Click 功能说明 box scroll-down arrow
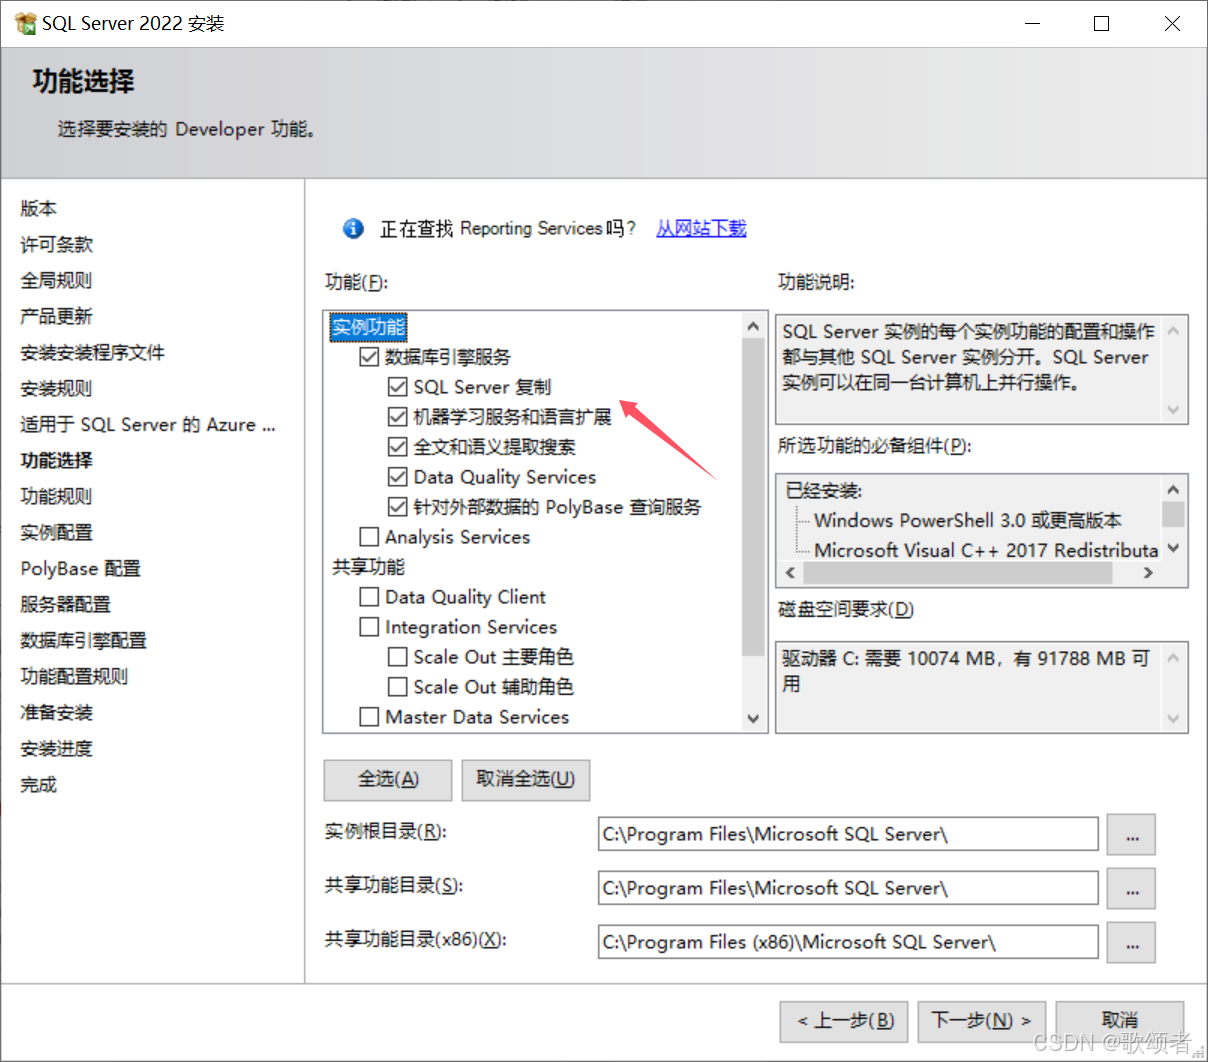 (1174, 410)
